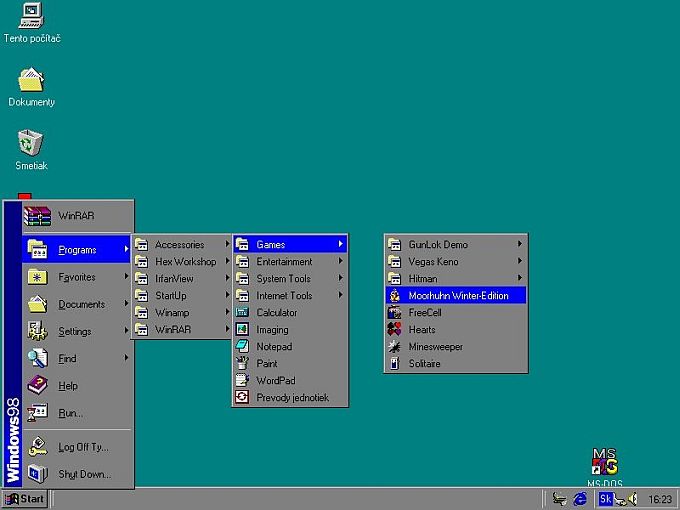Click the WinRAR books icon in Start menu

click(x=37, y=216)
